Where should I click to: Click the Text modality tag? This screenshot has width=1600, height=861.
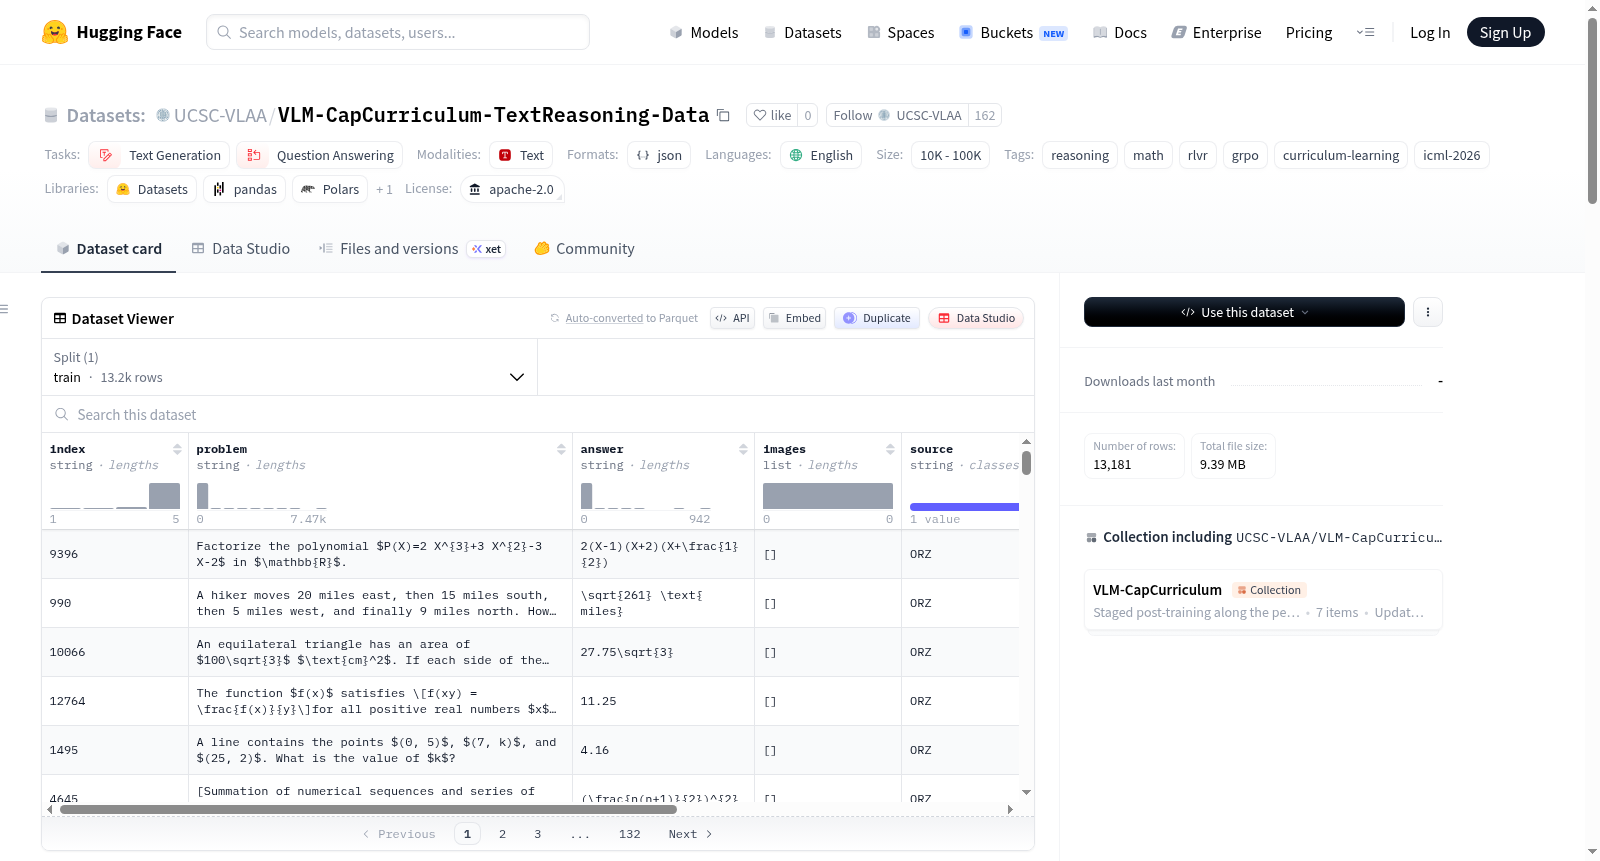521,156
